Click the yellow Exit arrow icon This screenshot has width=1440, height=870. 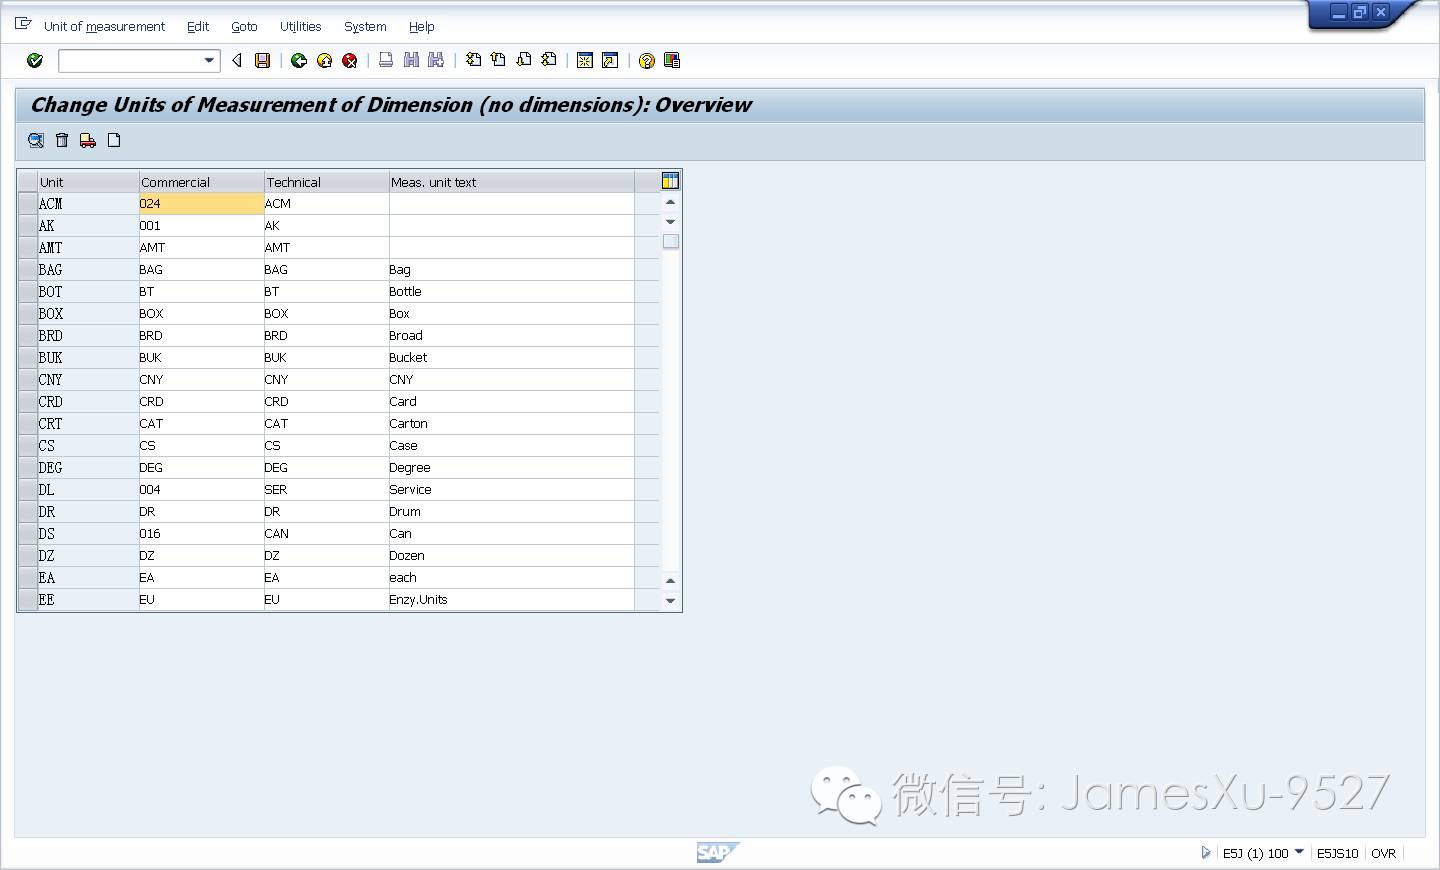[x=325, y=61]
